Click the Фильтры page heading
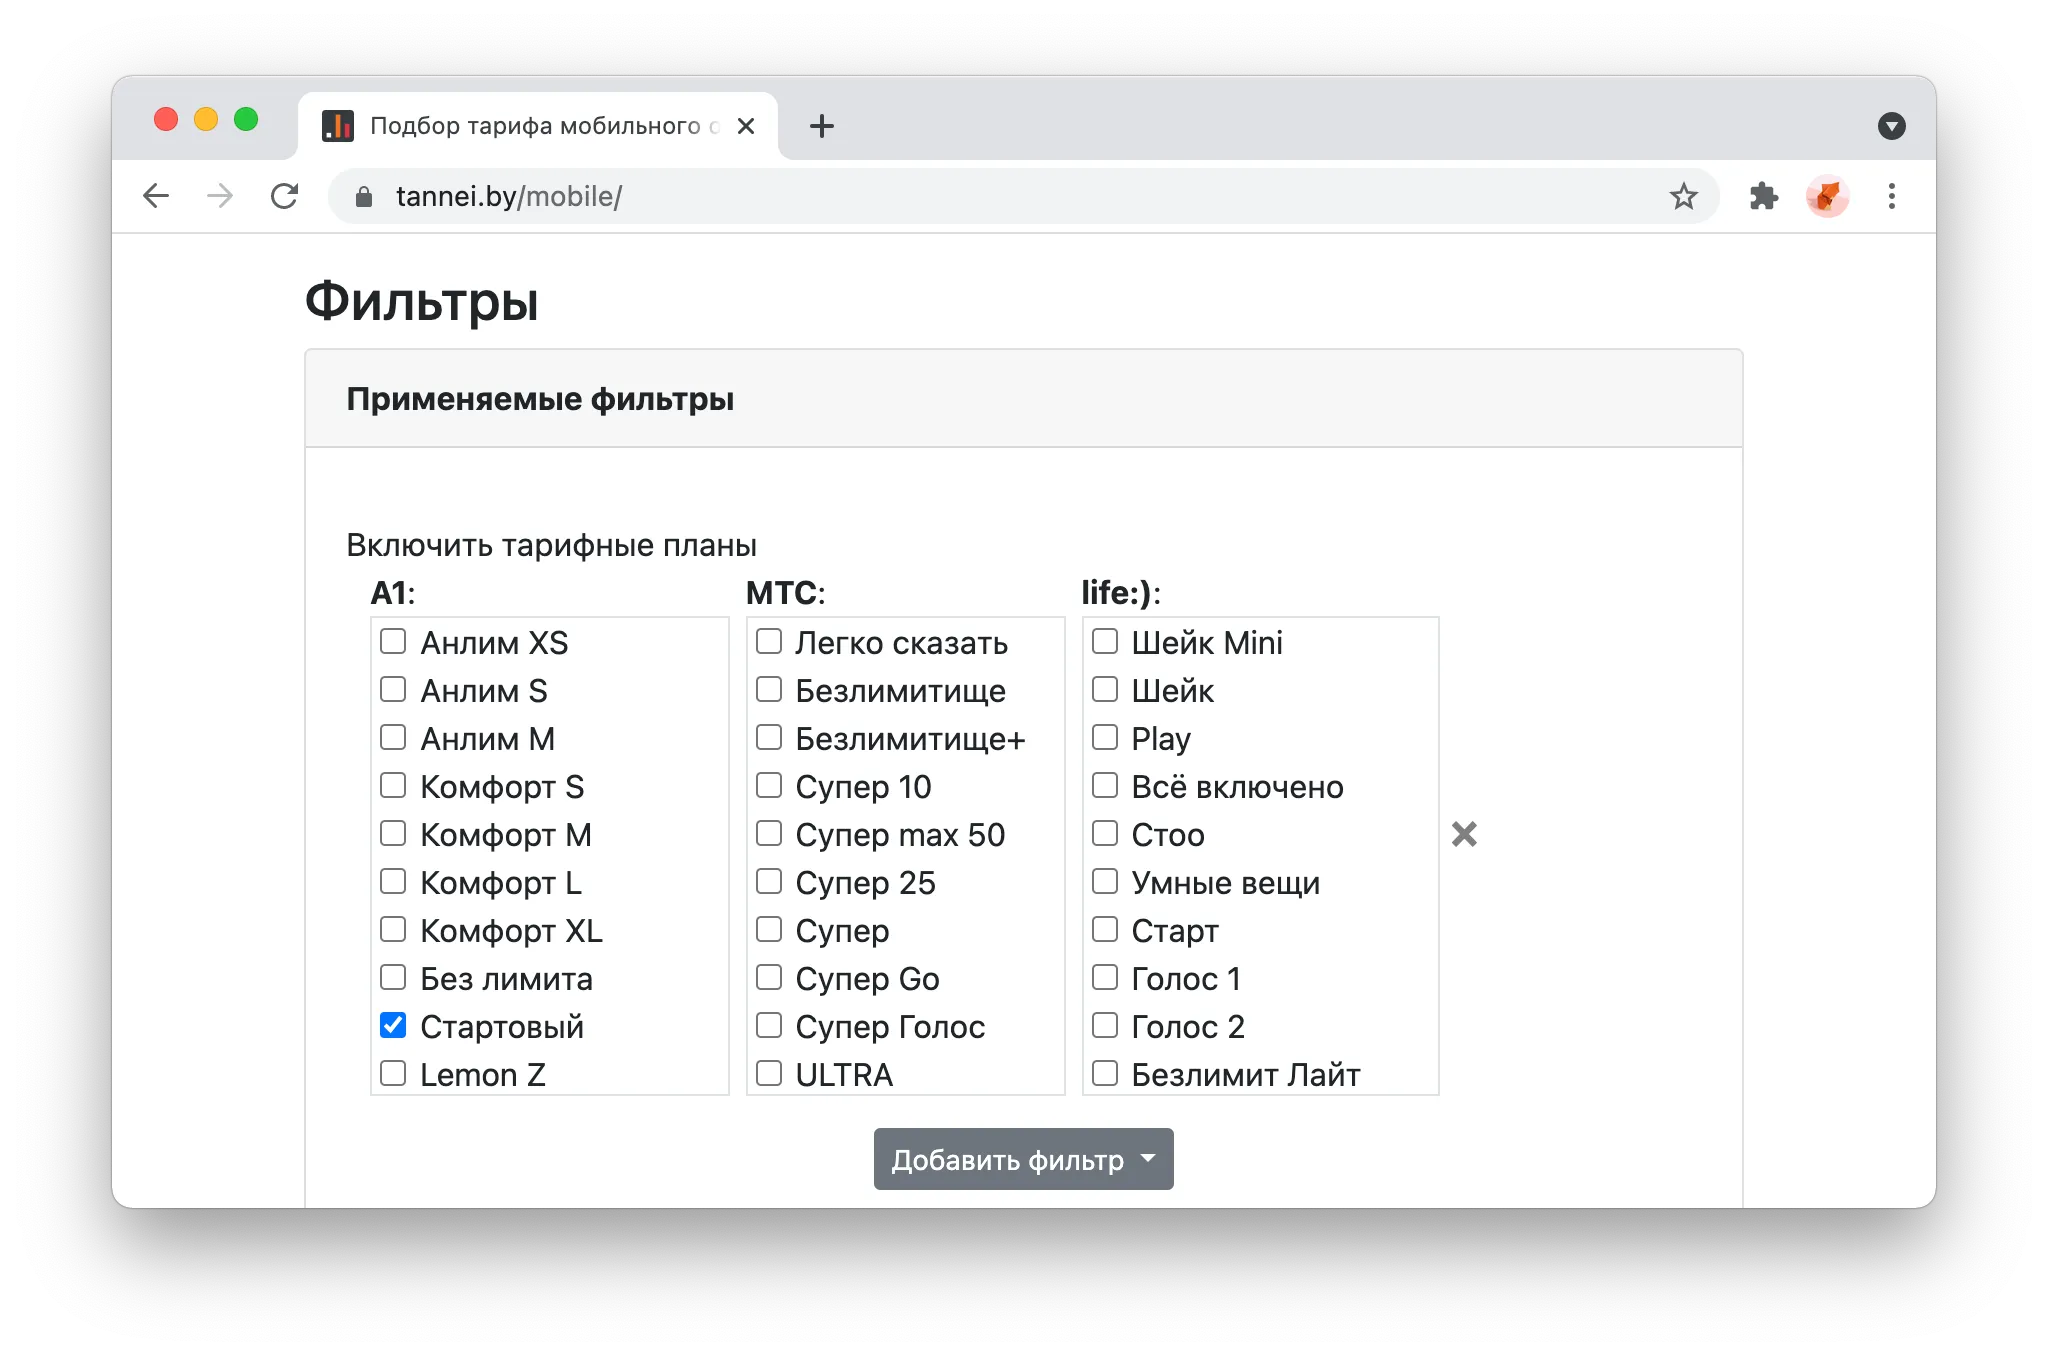2048x1356 pixels. [x=421, y=301]
